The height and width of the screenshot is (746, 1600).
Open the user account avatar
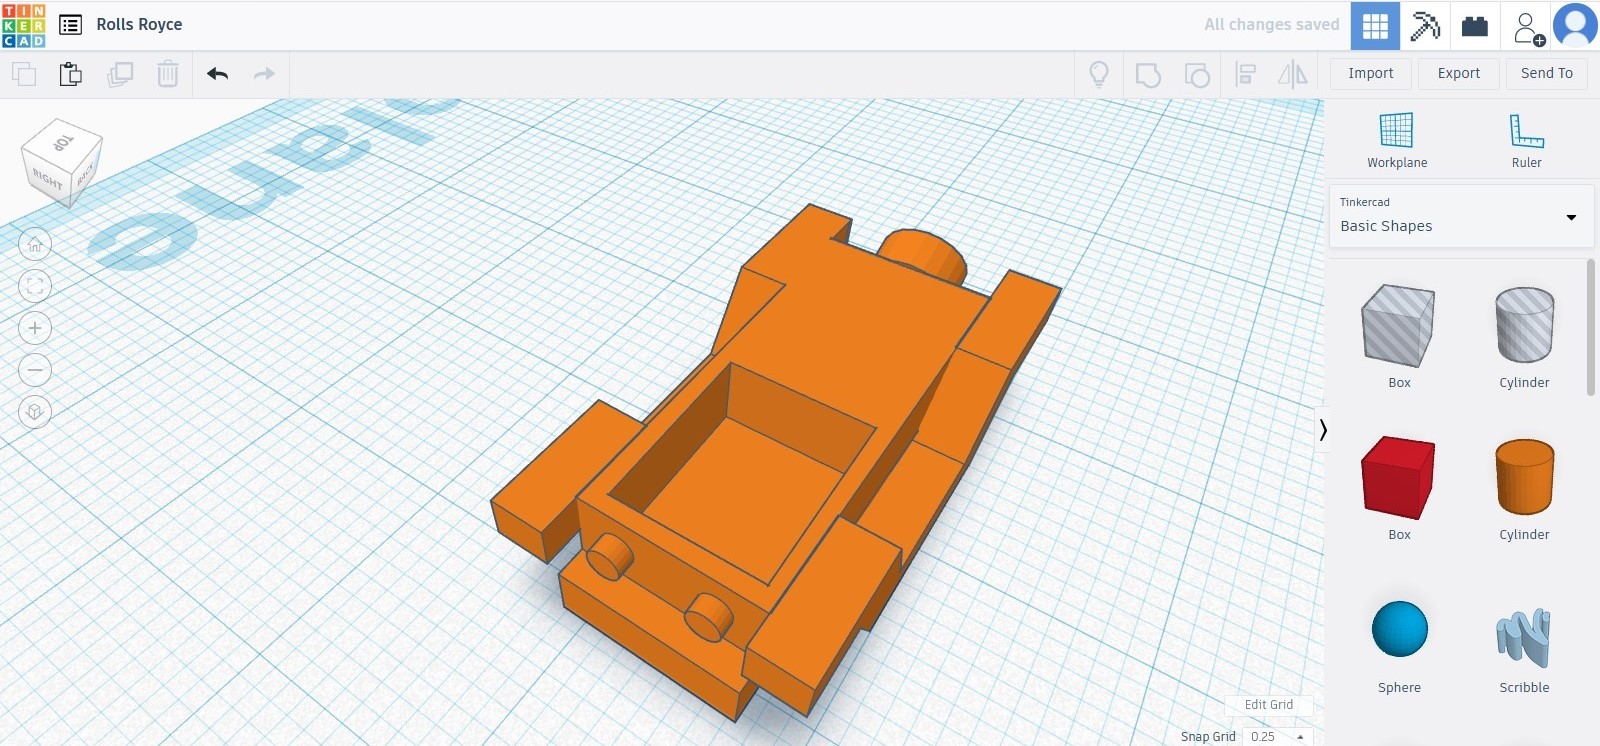(x=1575, y=26)
